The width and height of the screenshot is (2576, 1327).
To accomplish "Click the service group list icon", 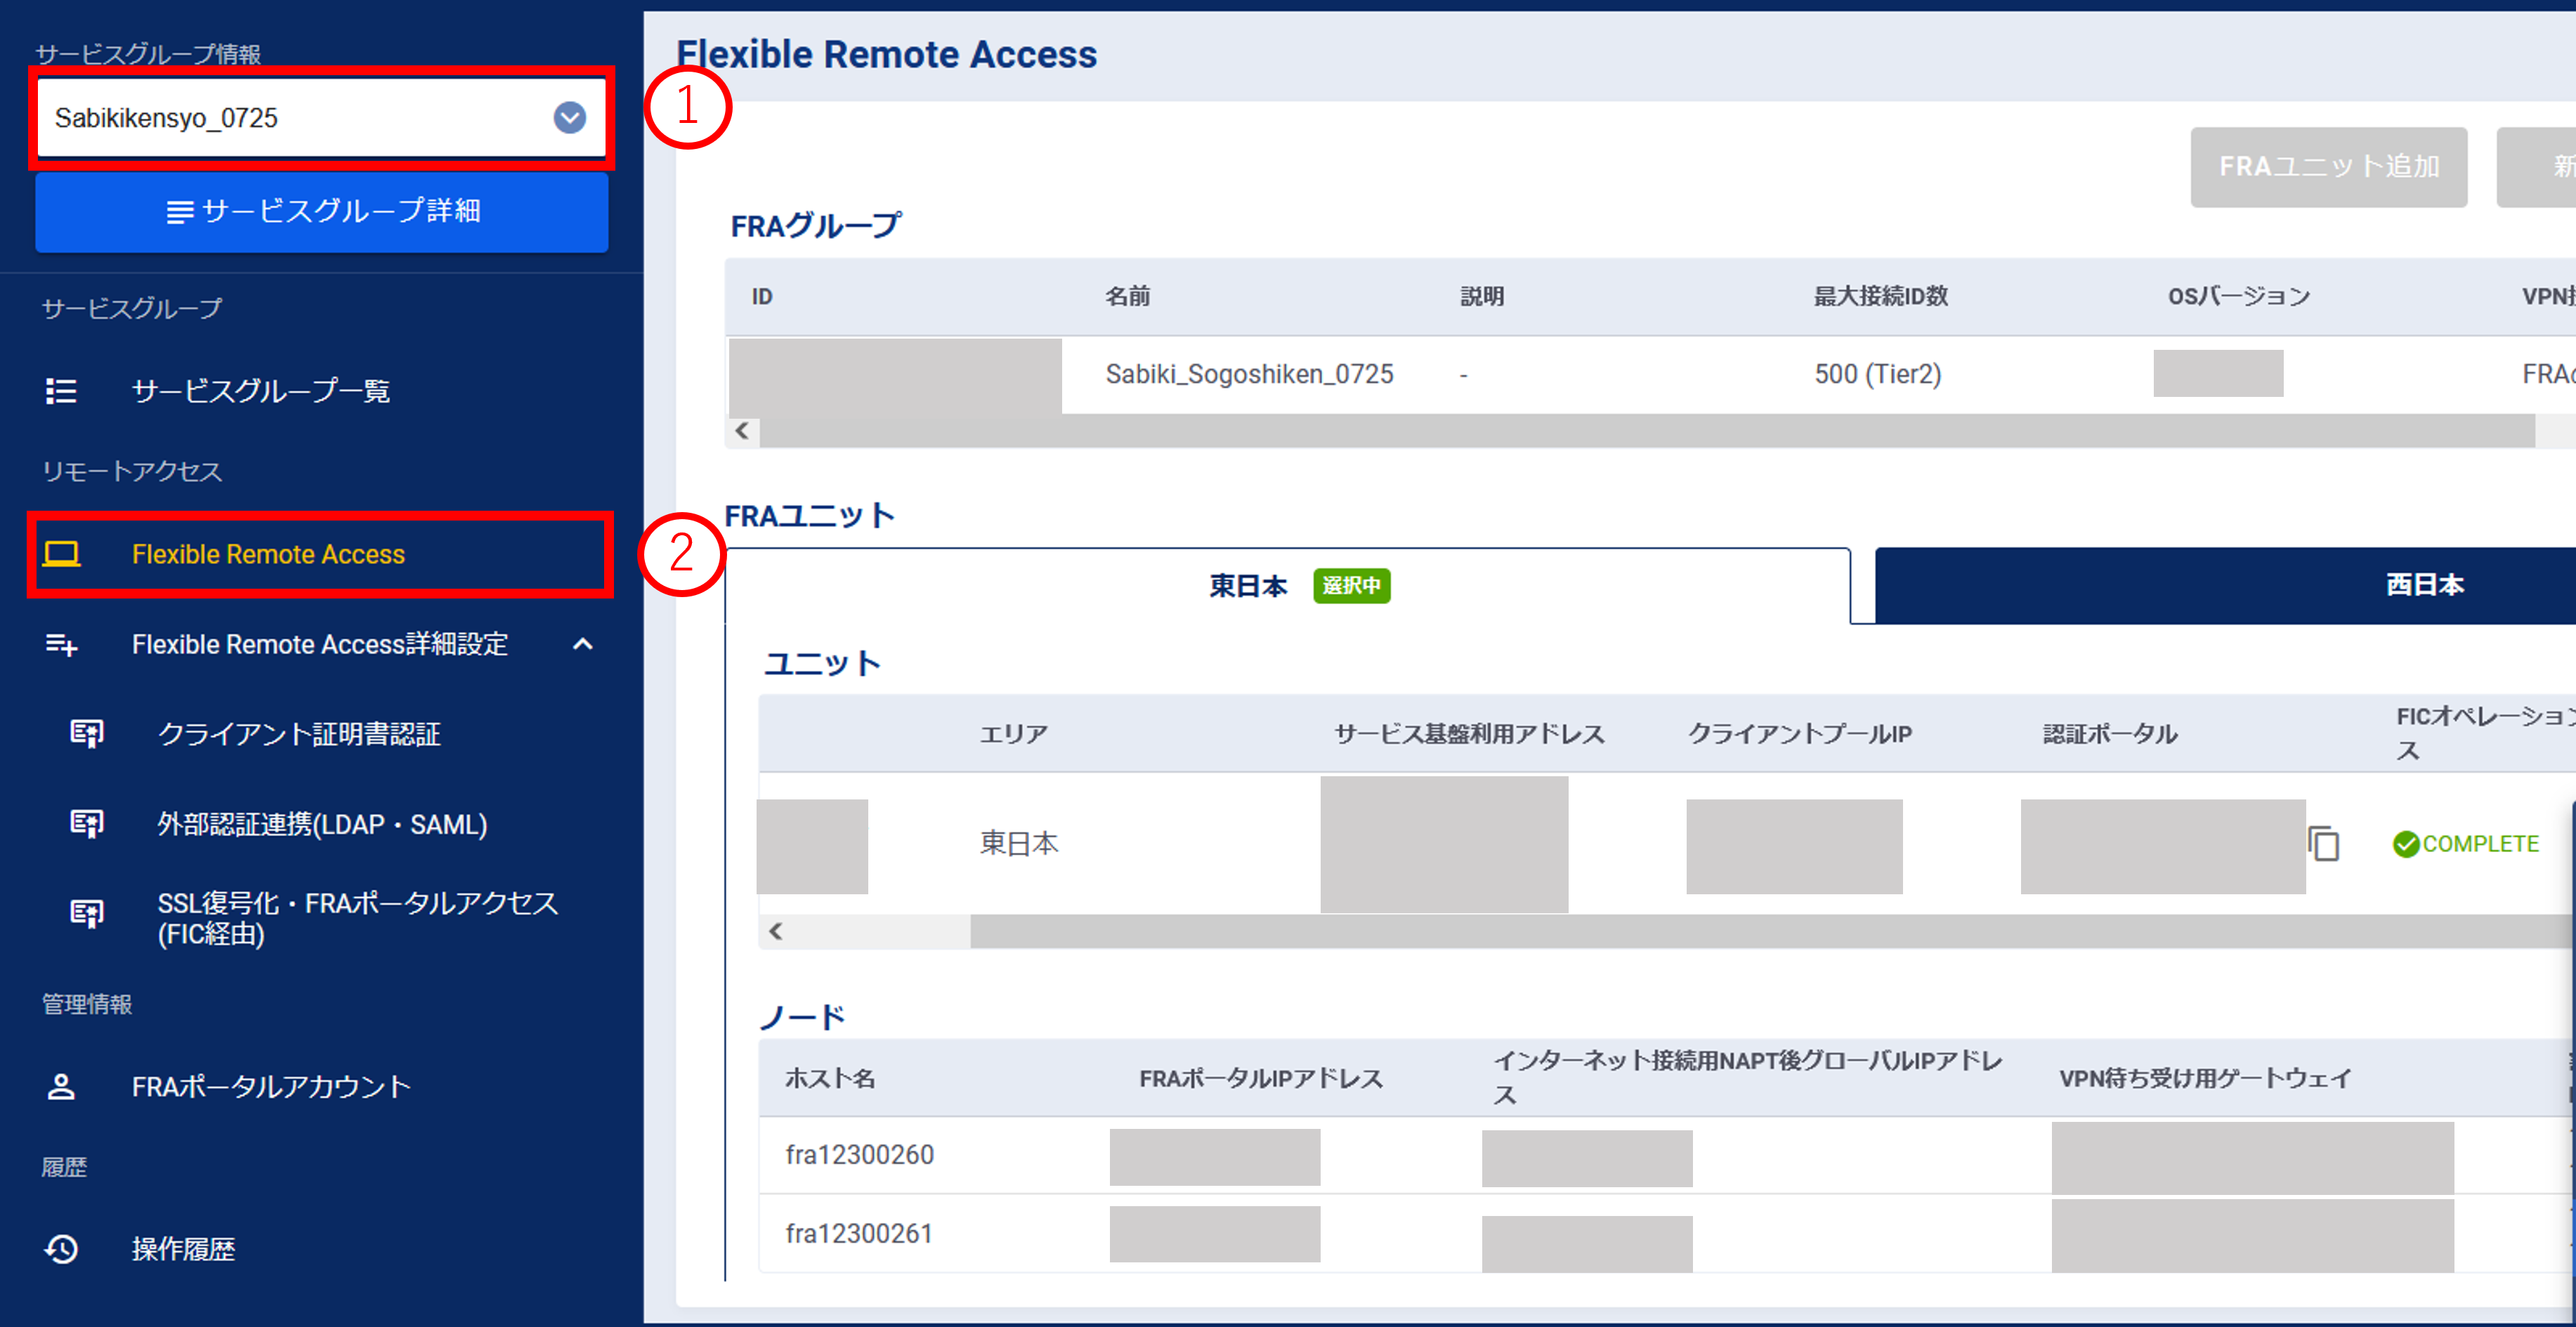I will pos(61,391).
